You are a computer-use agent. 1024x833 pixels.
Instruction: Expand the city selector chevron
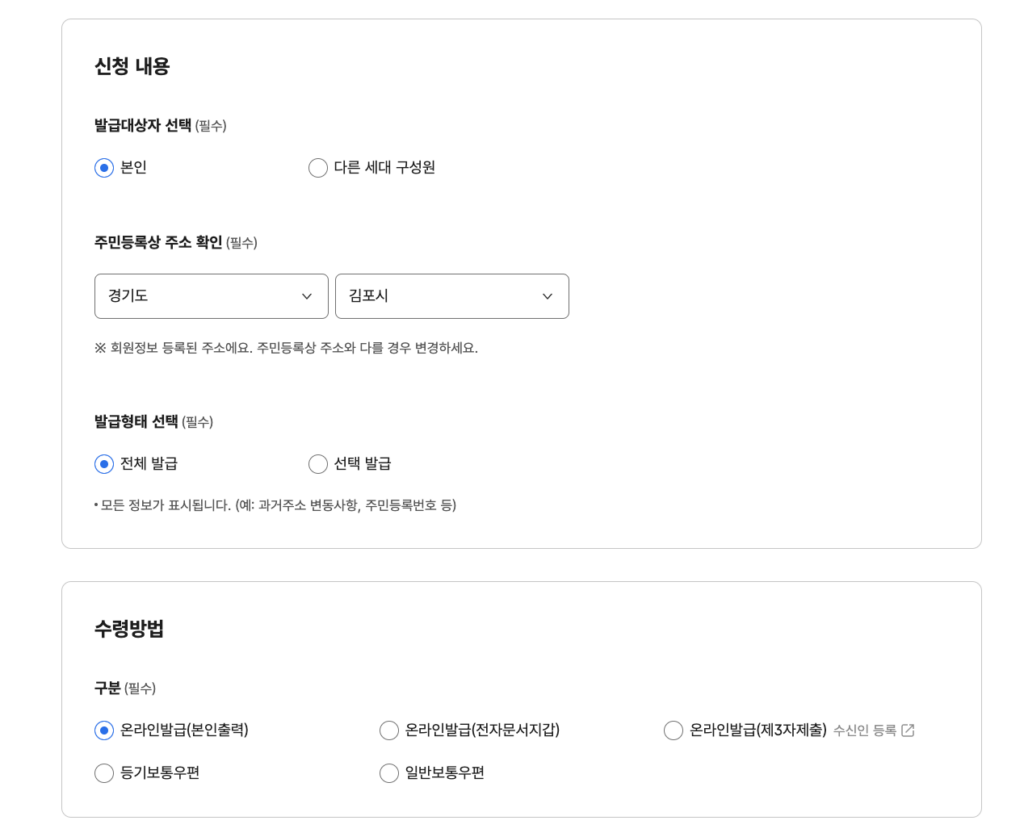547,296
